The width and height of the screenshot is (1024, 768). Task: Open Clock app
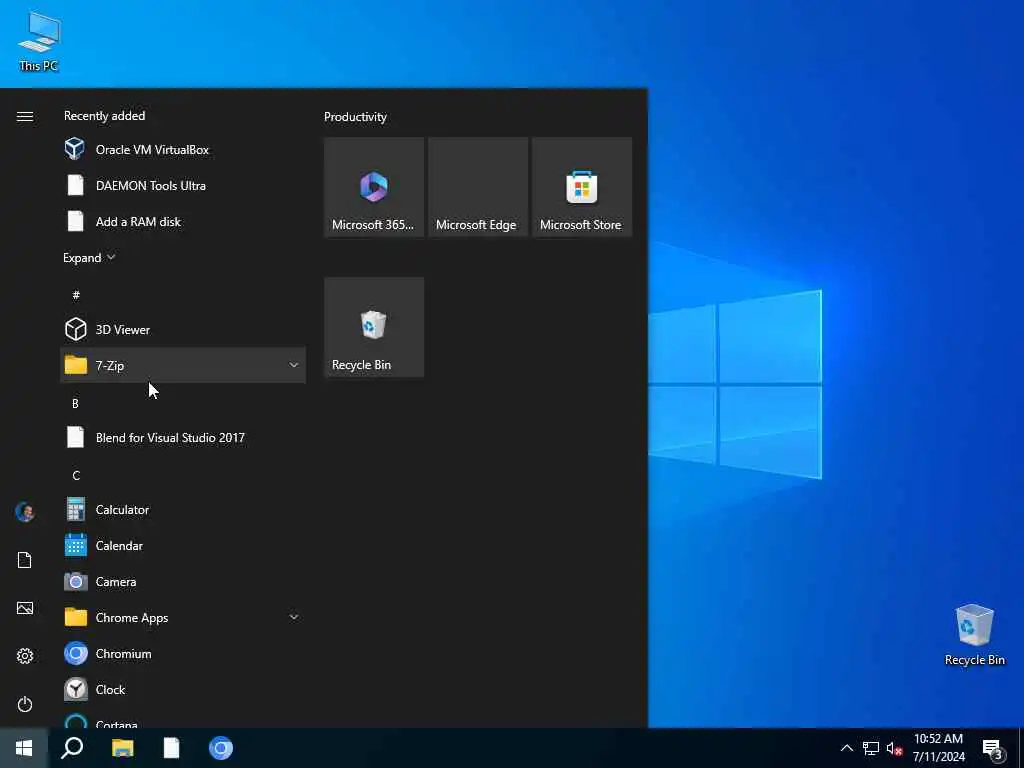(x=183, y=689)
